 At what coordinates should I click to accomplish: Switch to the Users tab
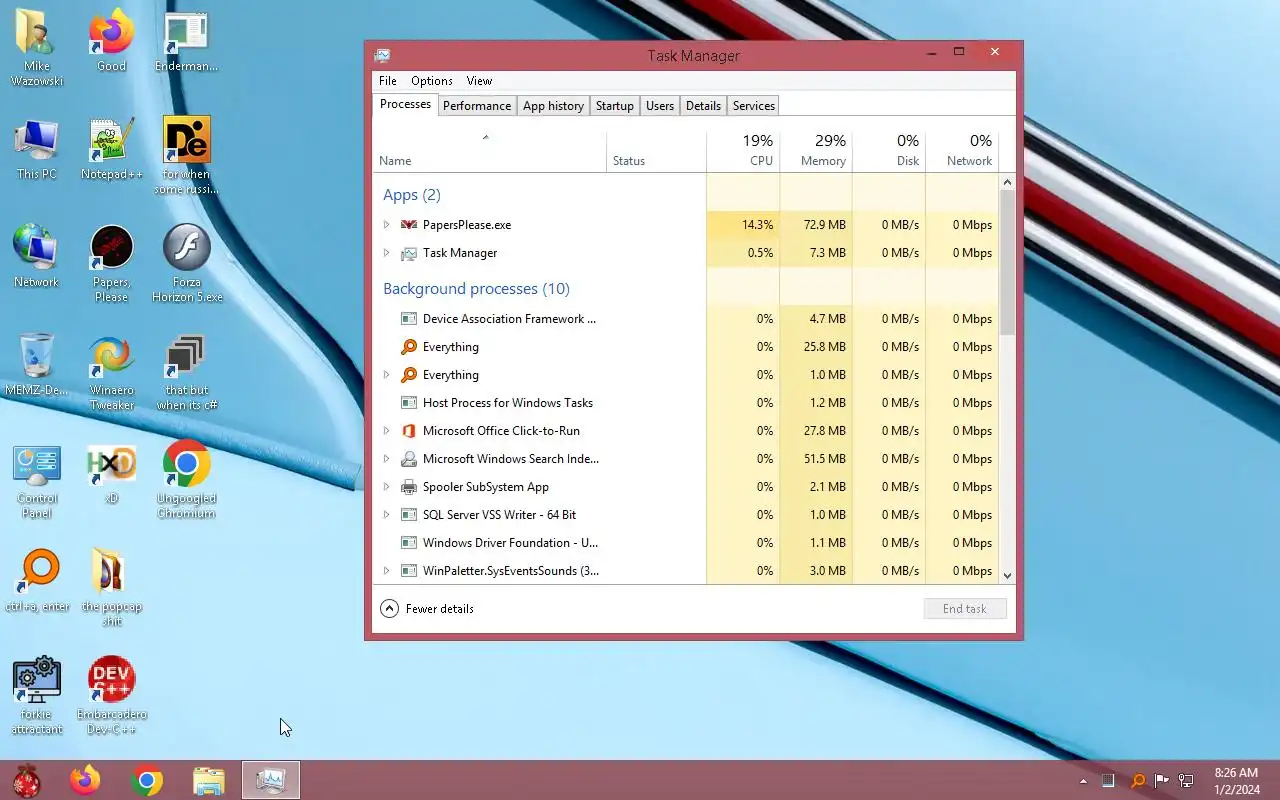pos(660,106)
